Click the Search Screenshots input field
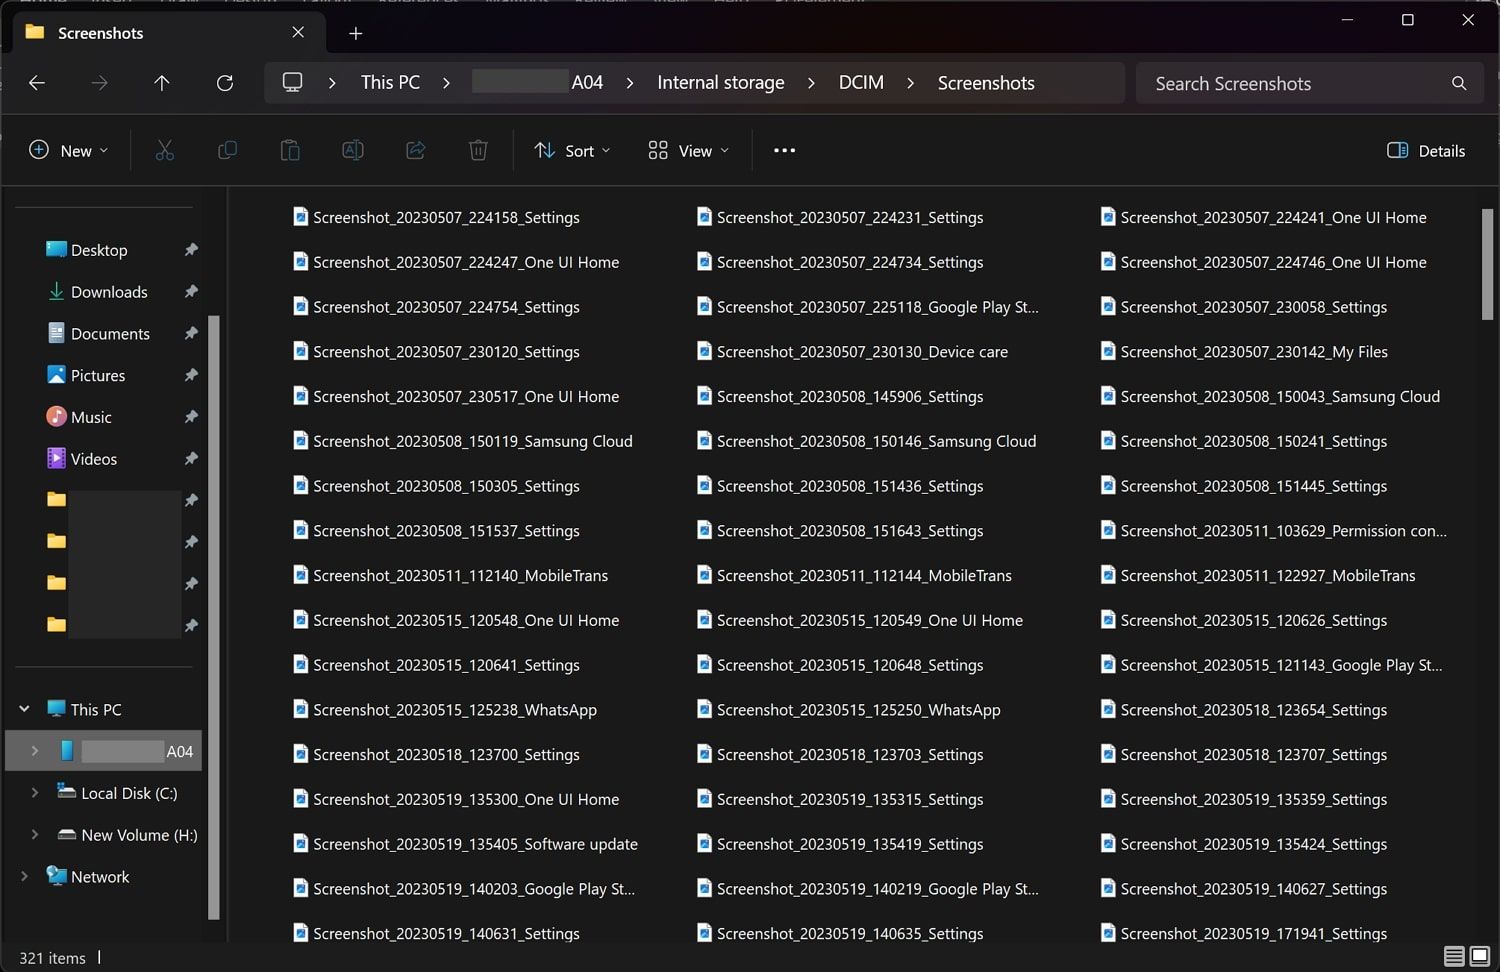Screen dimensions: 1500x972 coord(1290,84)
